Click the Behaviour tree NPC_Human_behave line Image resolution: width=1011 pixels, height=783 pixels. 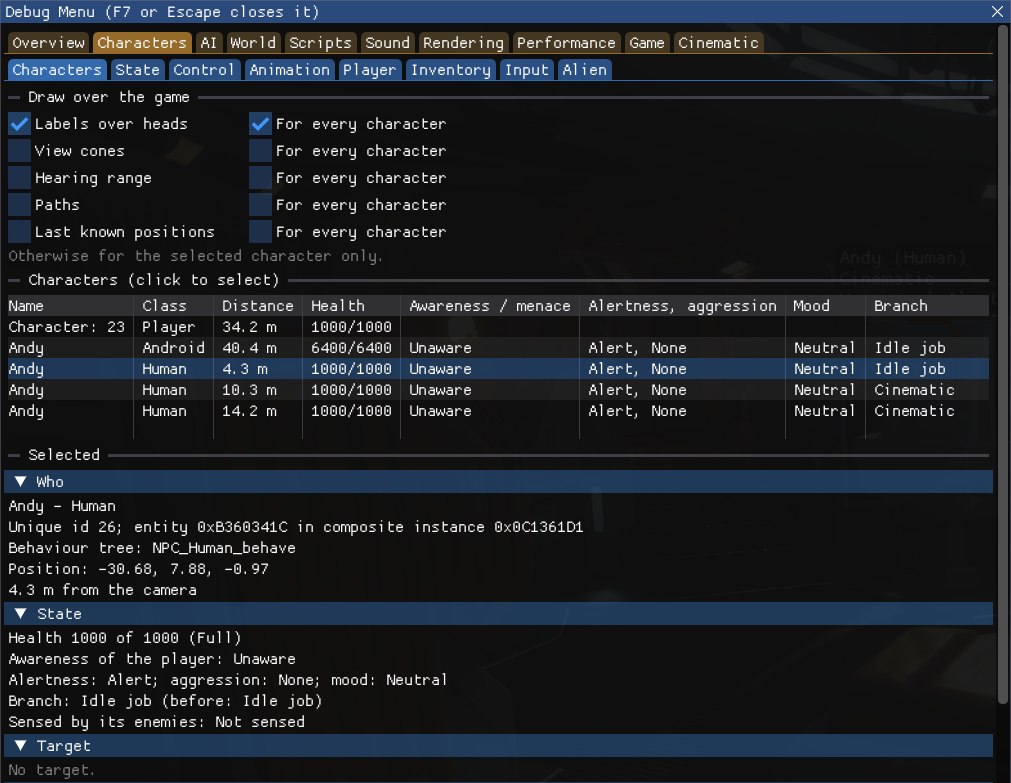(x=152, y=548)
